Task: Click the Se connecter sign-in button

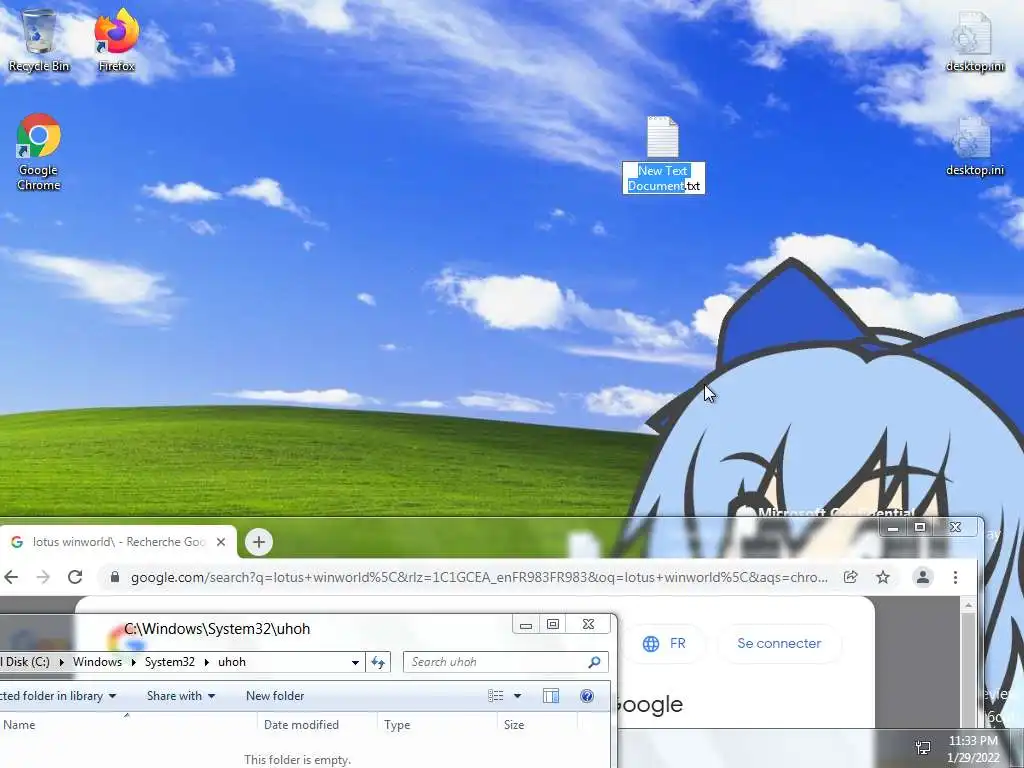Action: coord(779,643)
